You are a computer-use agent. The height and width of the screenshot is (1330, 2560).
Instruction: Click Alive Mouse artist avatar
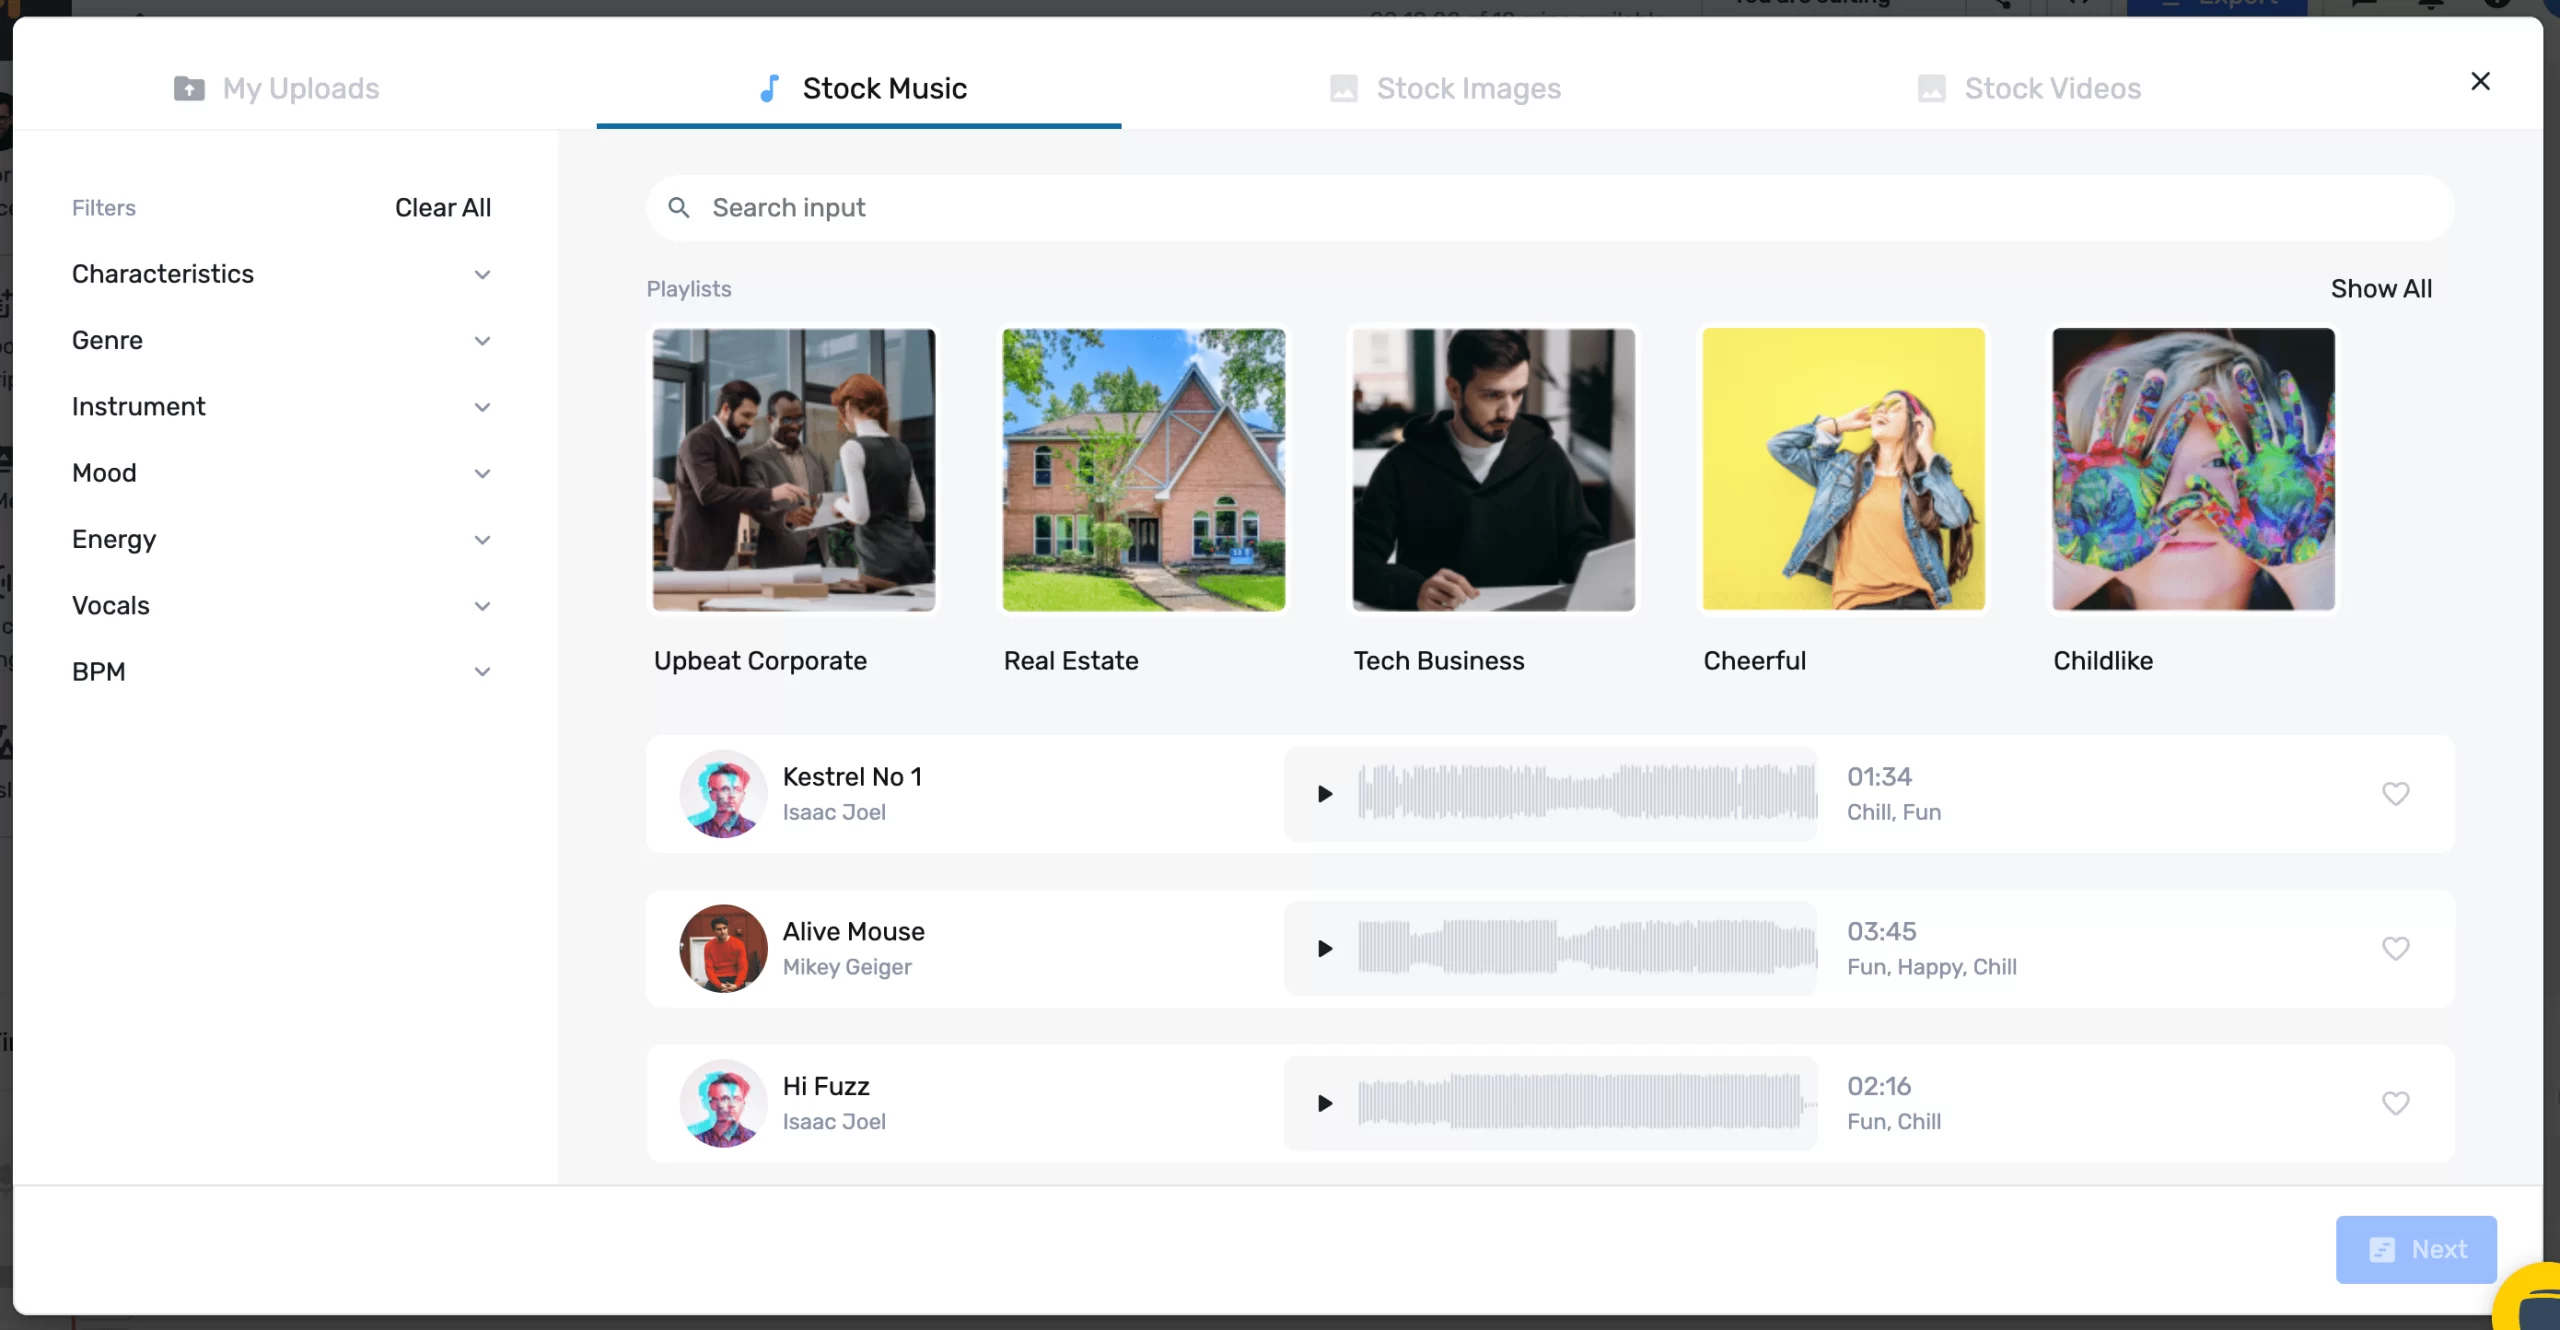click(723, 948)
